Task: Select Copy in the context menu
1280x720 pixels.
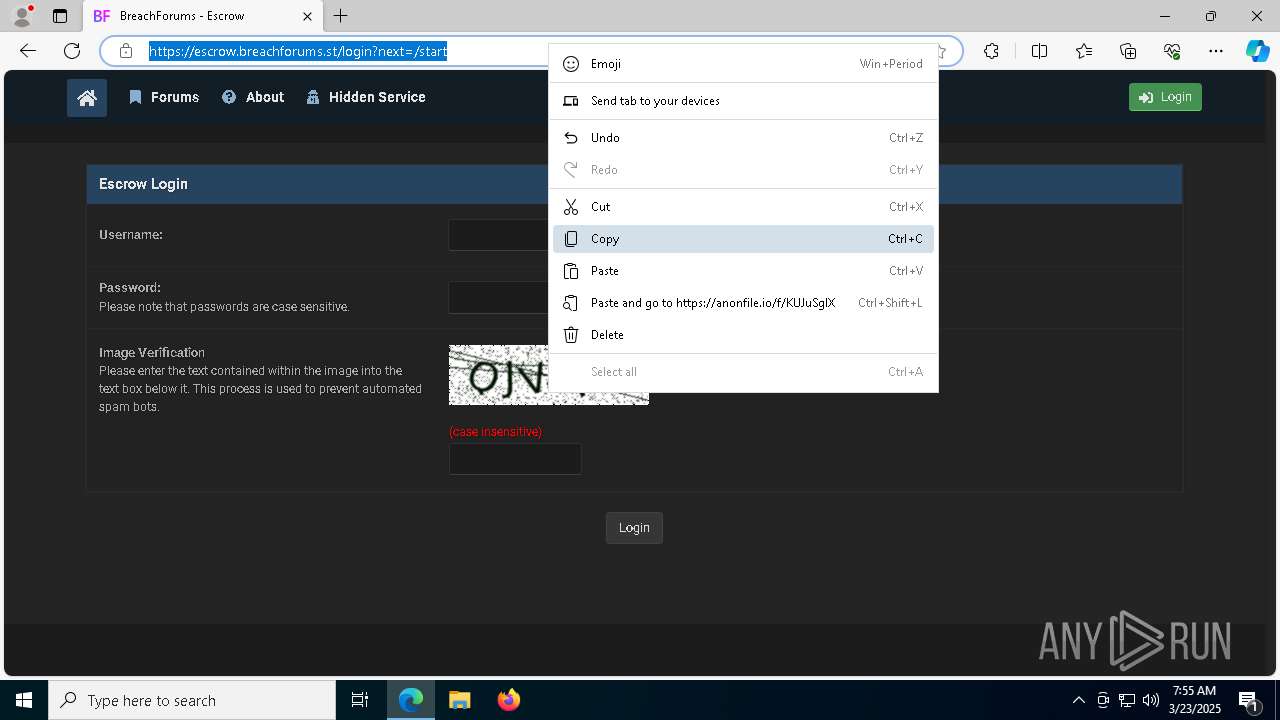Action: (743, 239)
